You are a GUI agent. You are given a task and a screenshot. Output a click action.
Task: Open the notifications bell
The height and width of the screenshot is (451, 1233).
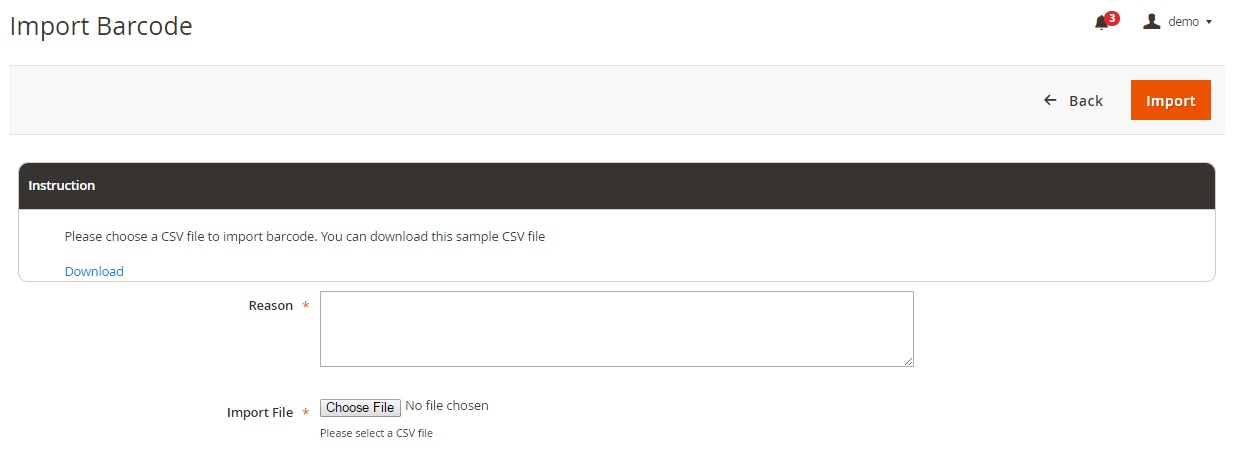coord(1101,23)
